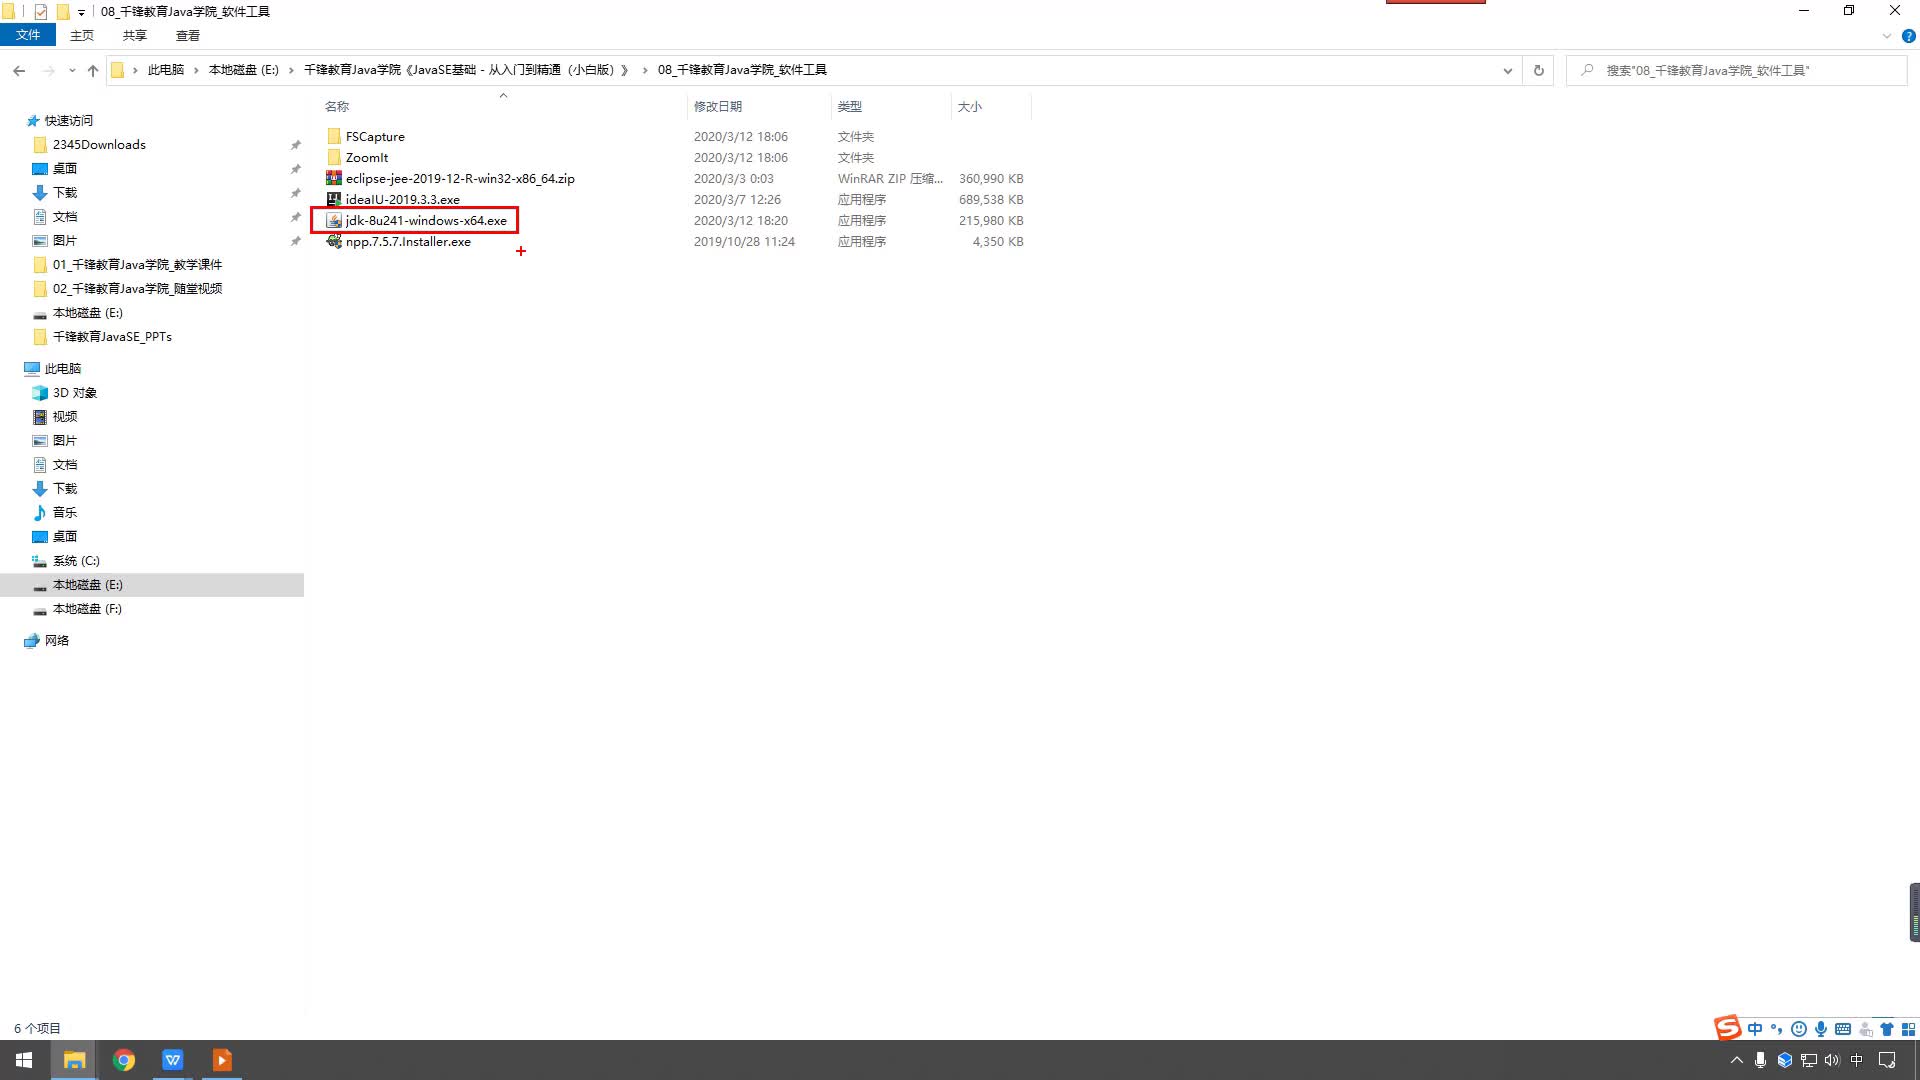1920x1080 pixels.
Task: Click properties icon in quick access toolbar
Action: 41,12
